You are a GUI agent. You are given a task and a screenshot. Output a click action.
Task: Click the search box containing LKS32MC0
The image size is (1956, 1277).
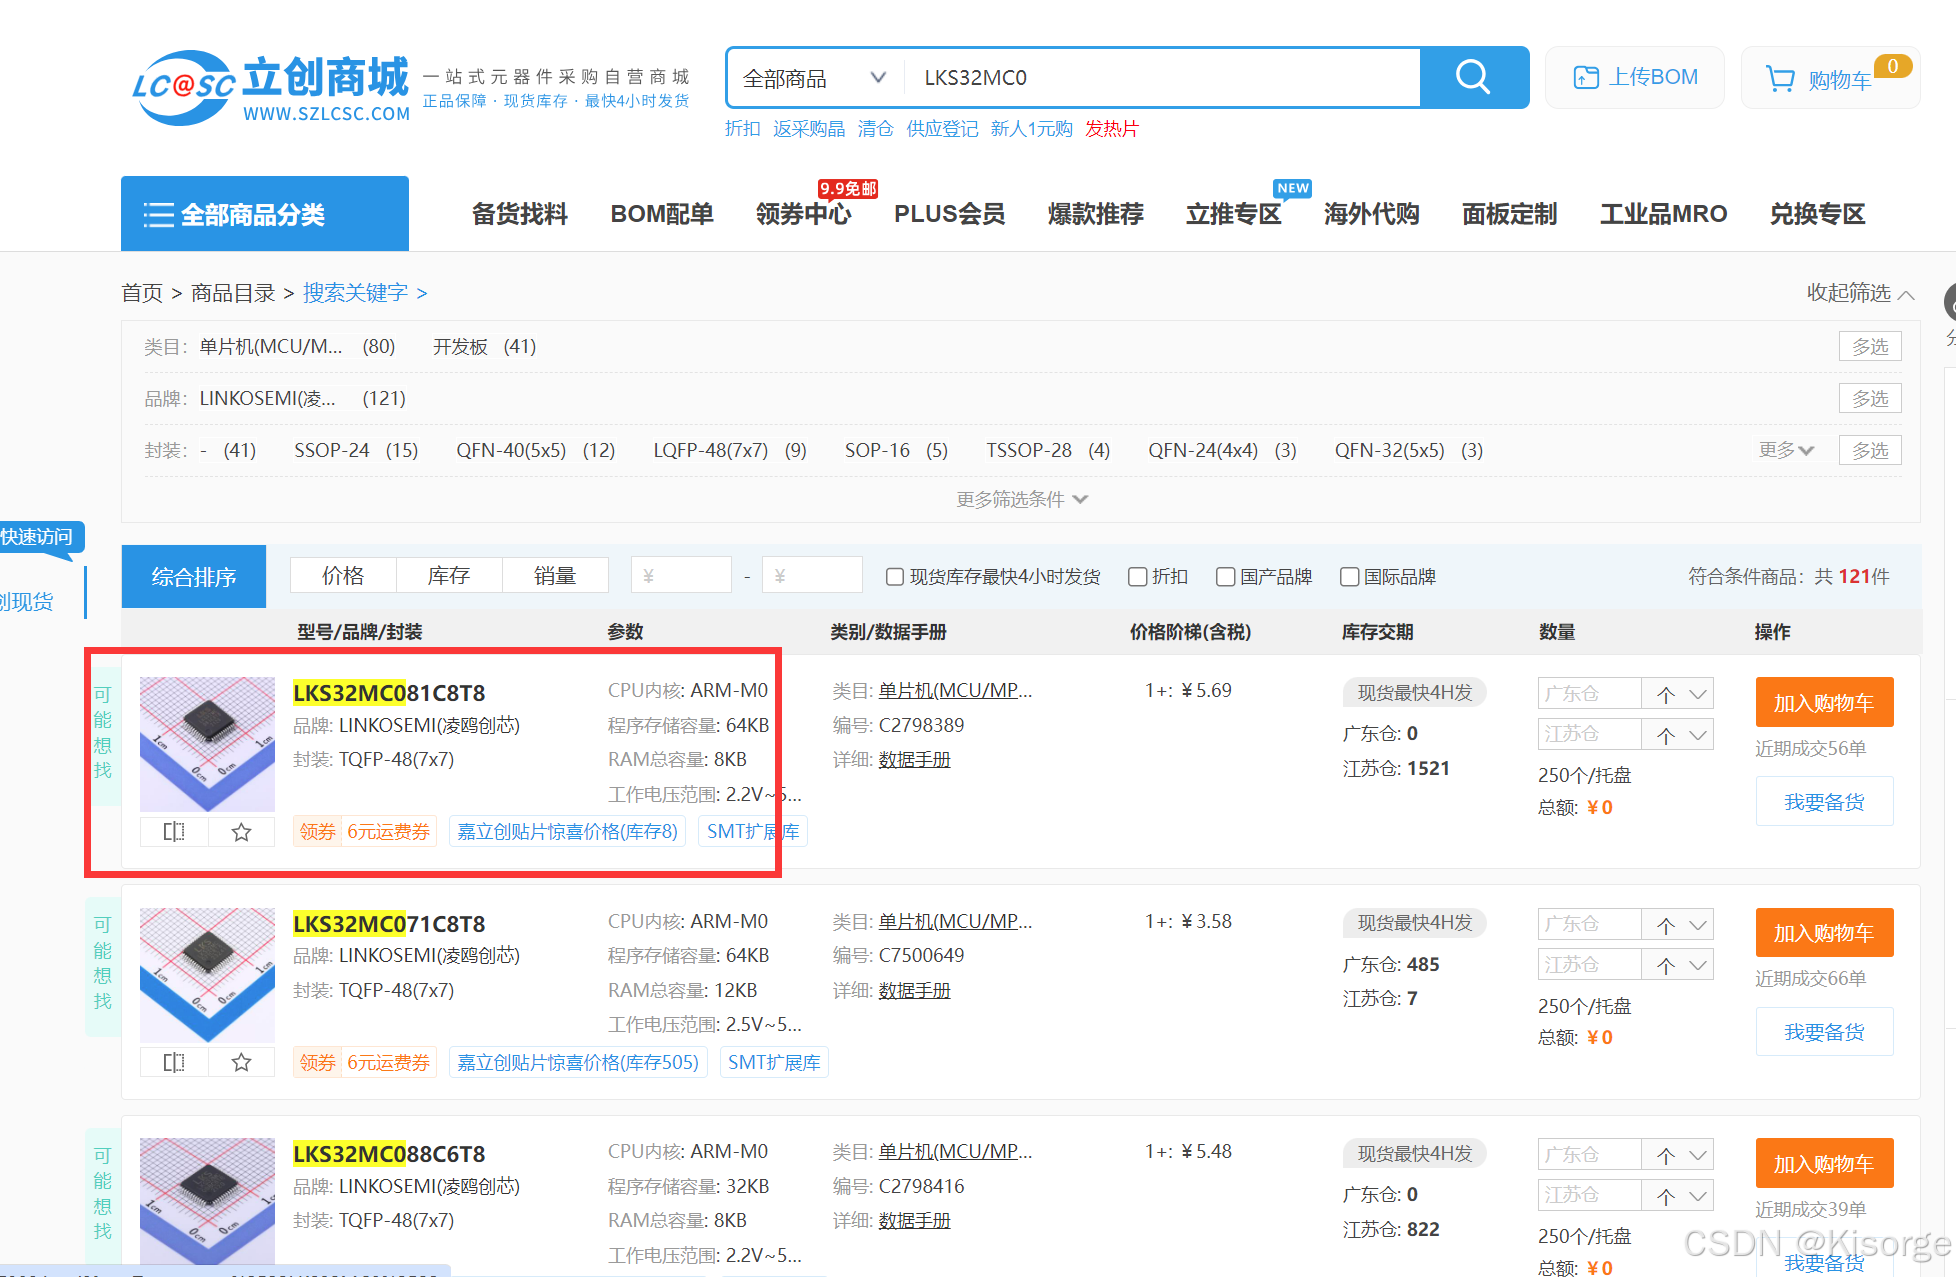tap(1161, 78)
